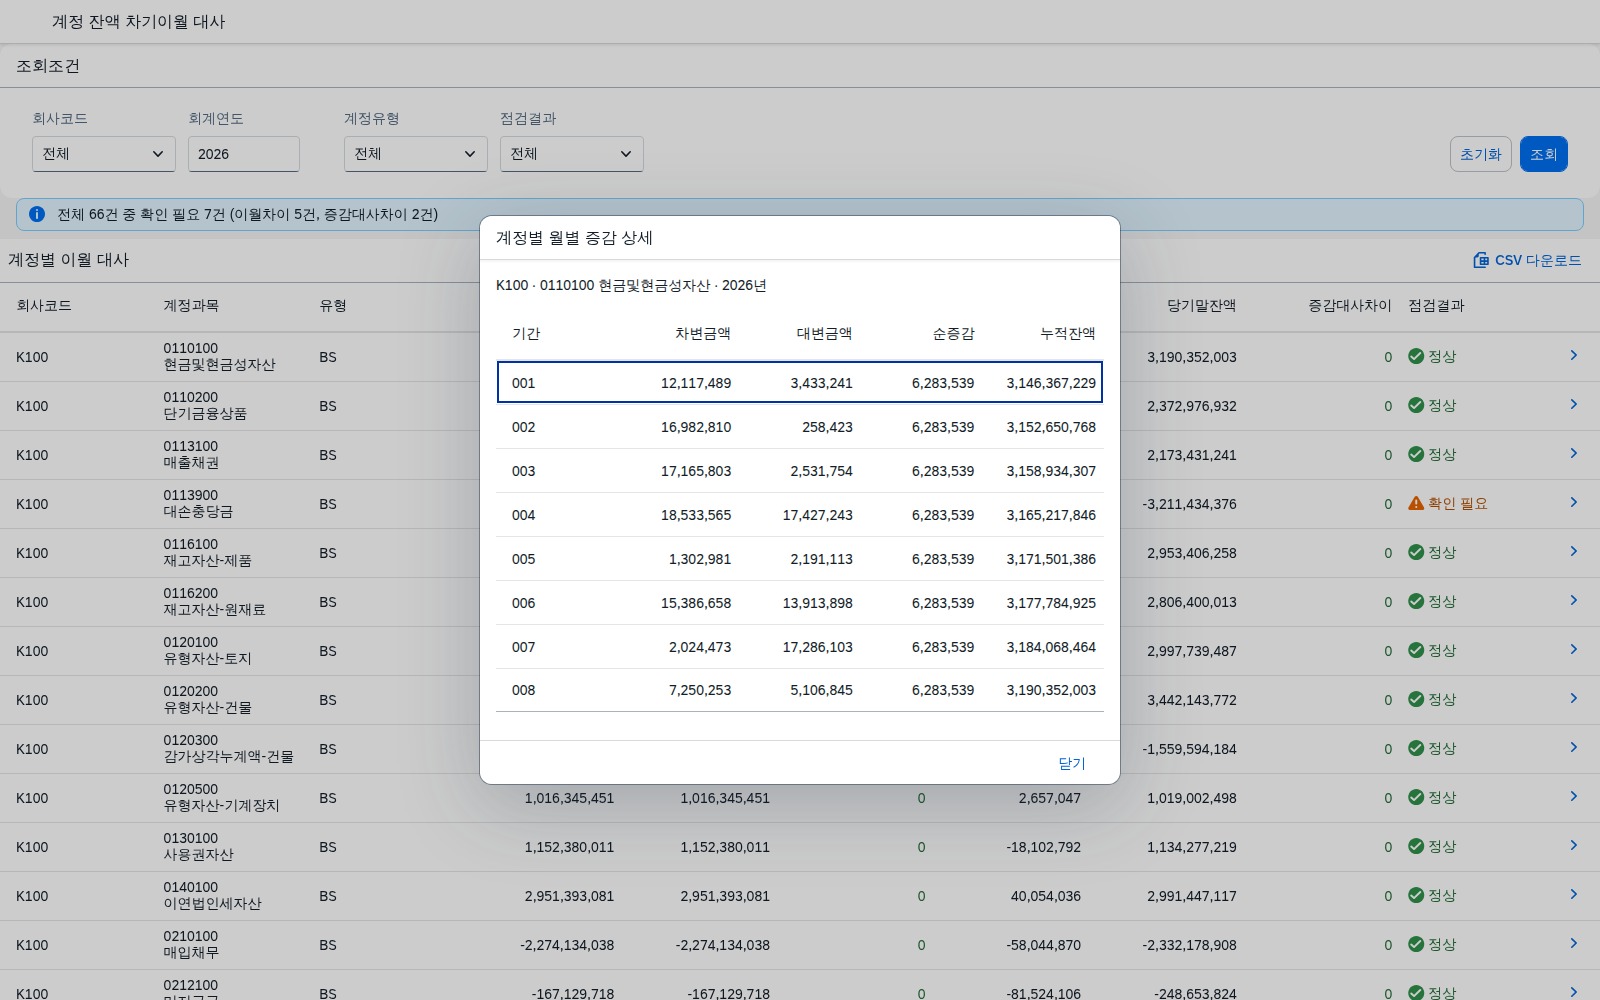
Task: Click ending balance -3,211,434,376 for 대손충당금
Action: (x=1189, y=504)
